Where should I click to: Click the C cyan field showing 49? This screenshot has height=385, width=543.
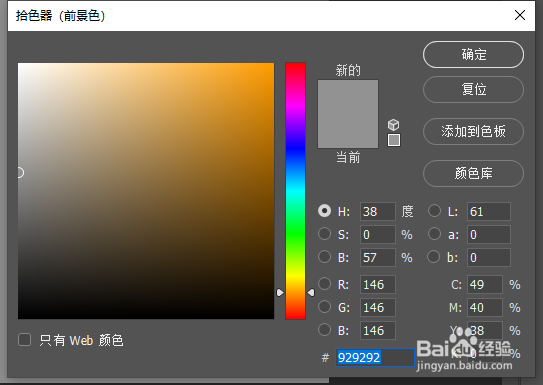pos(485,285)
